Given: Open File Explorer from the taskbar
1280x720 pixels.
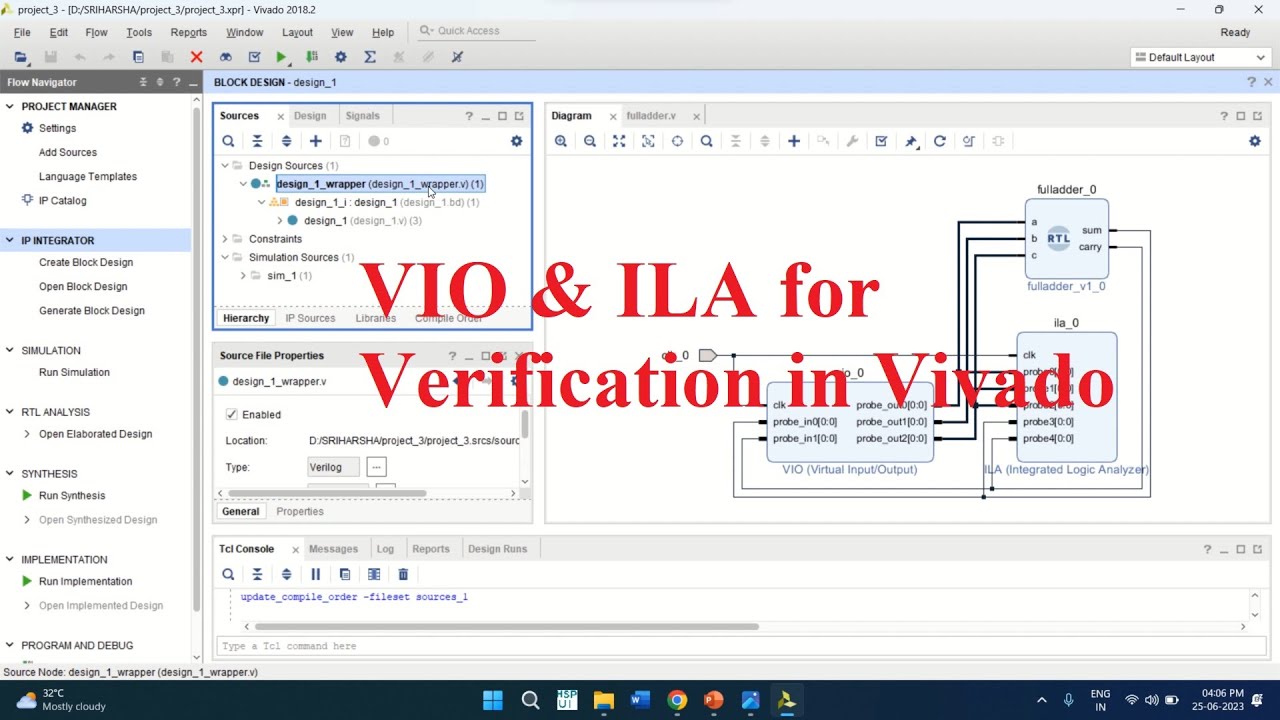Looking at the screenshot, I should 603,700.
